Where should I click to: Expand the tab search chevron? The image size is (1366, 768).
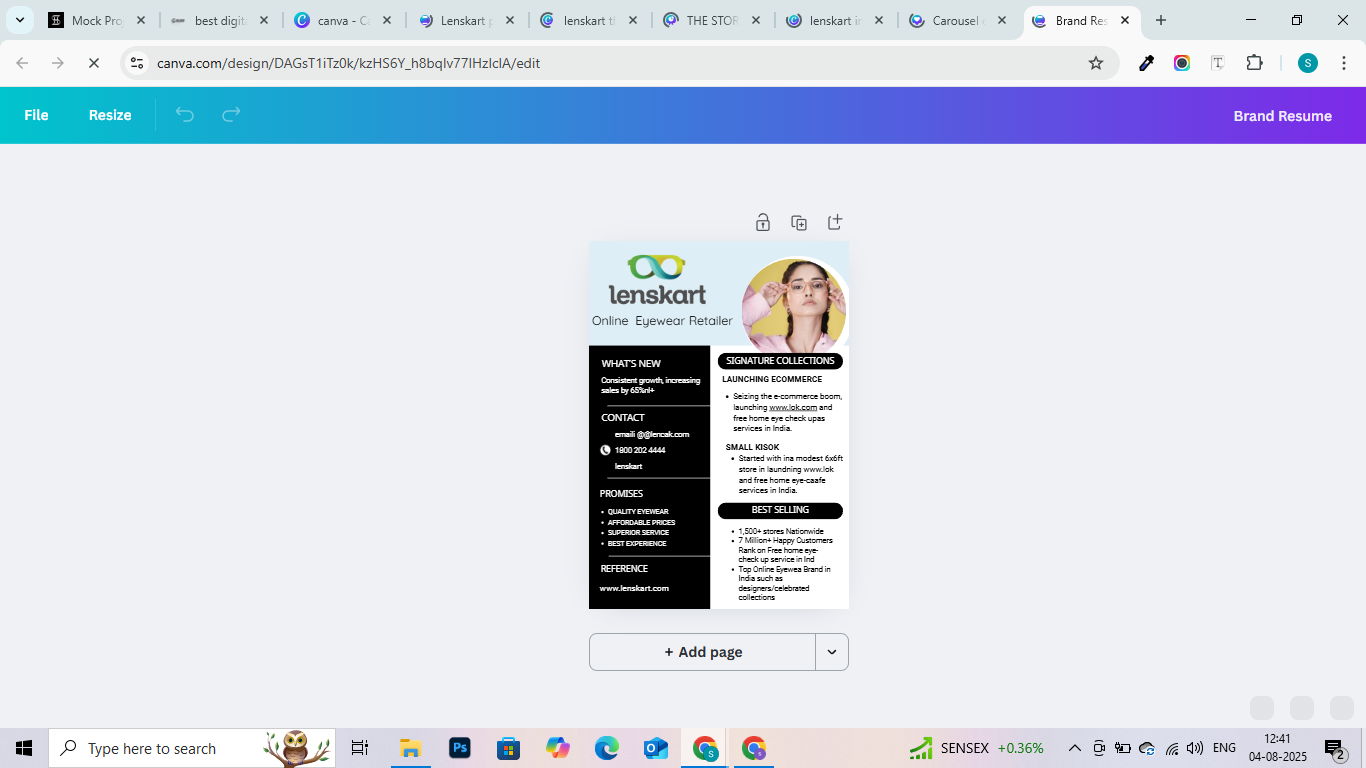pyautogui.click(x=20, y=20)
